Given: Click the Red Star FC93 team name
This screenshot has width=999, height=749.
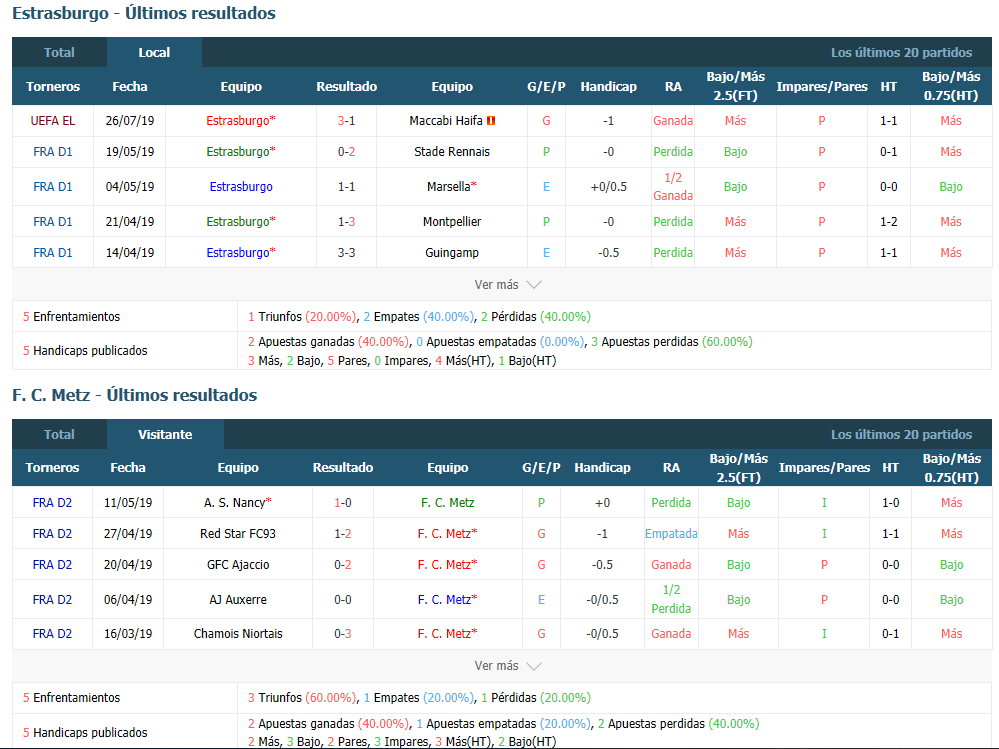Looking at the screenshot, I should (x=238, y=533).
